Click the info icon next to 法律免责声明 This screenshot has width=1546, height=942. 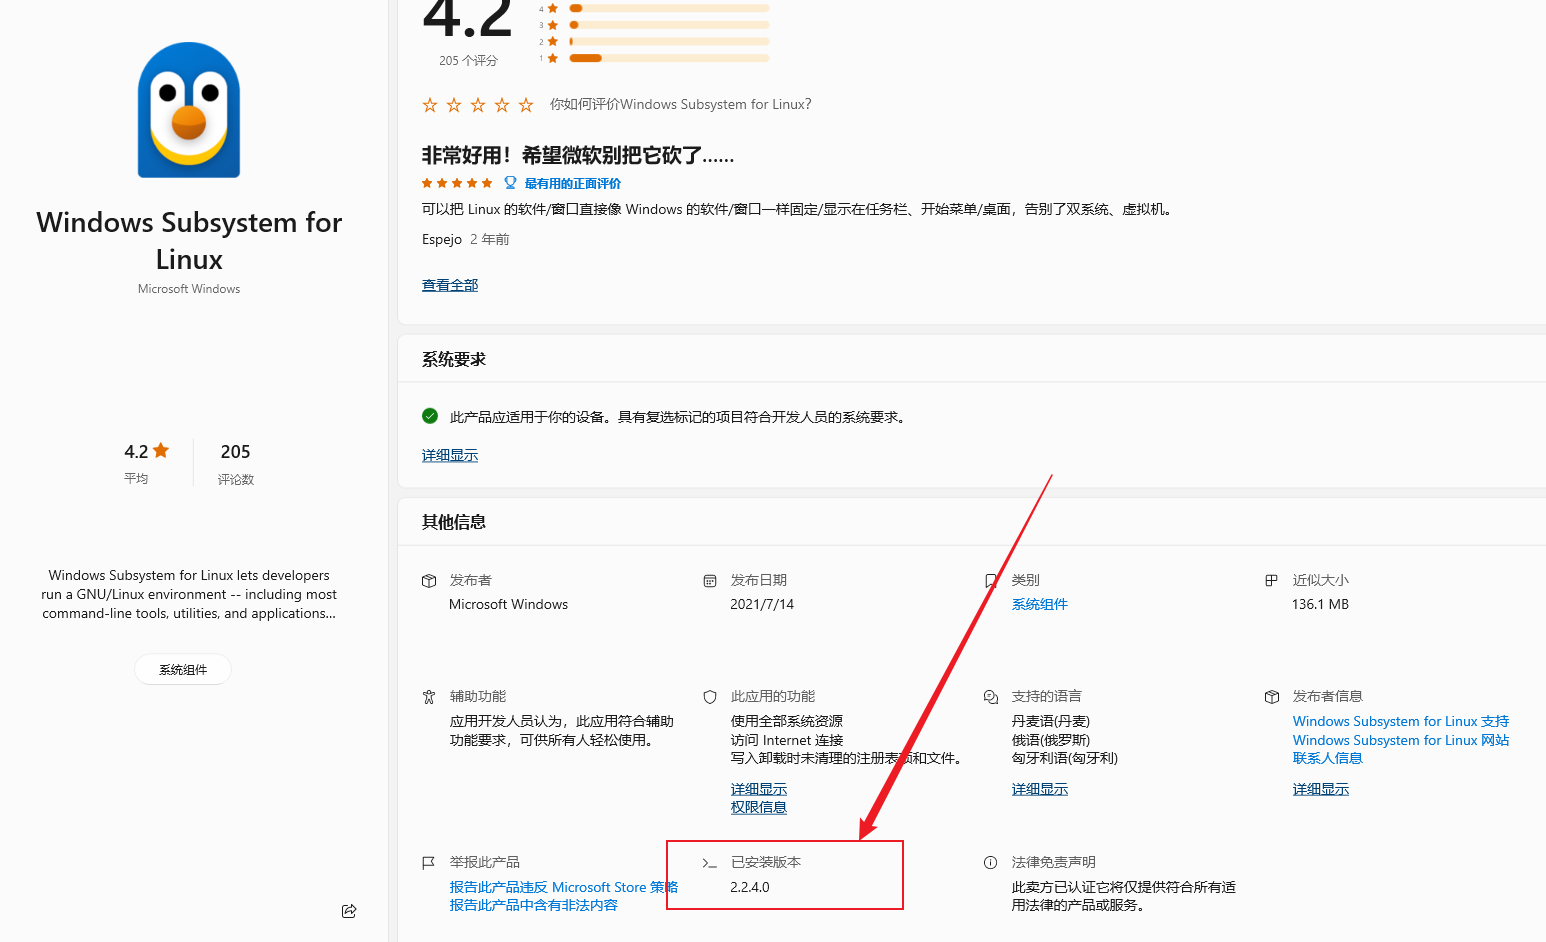991,863
